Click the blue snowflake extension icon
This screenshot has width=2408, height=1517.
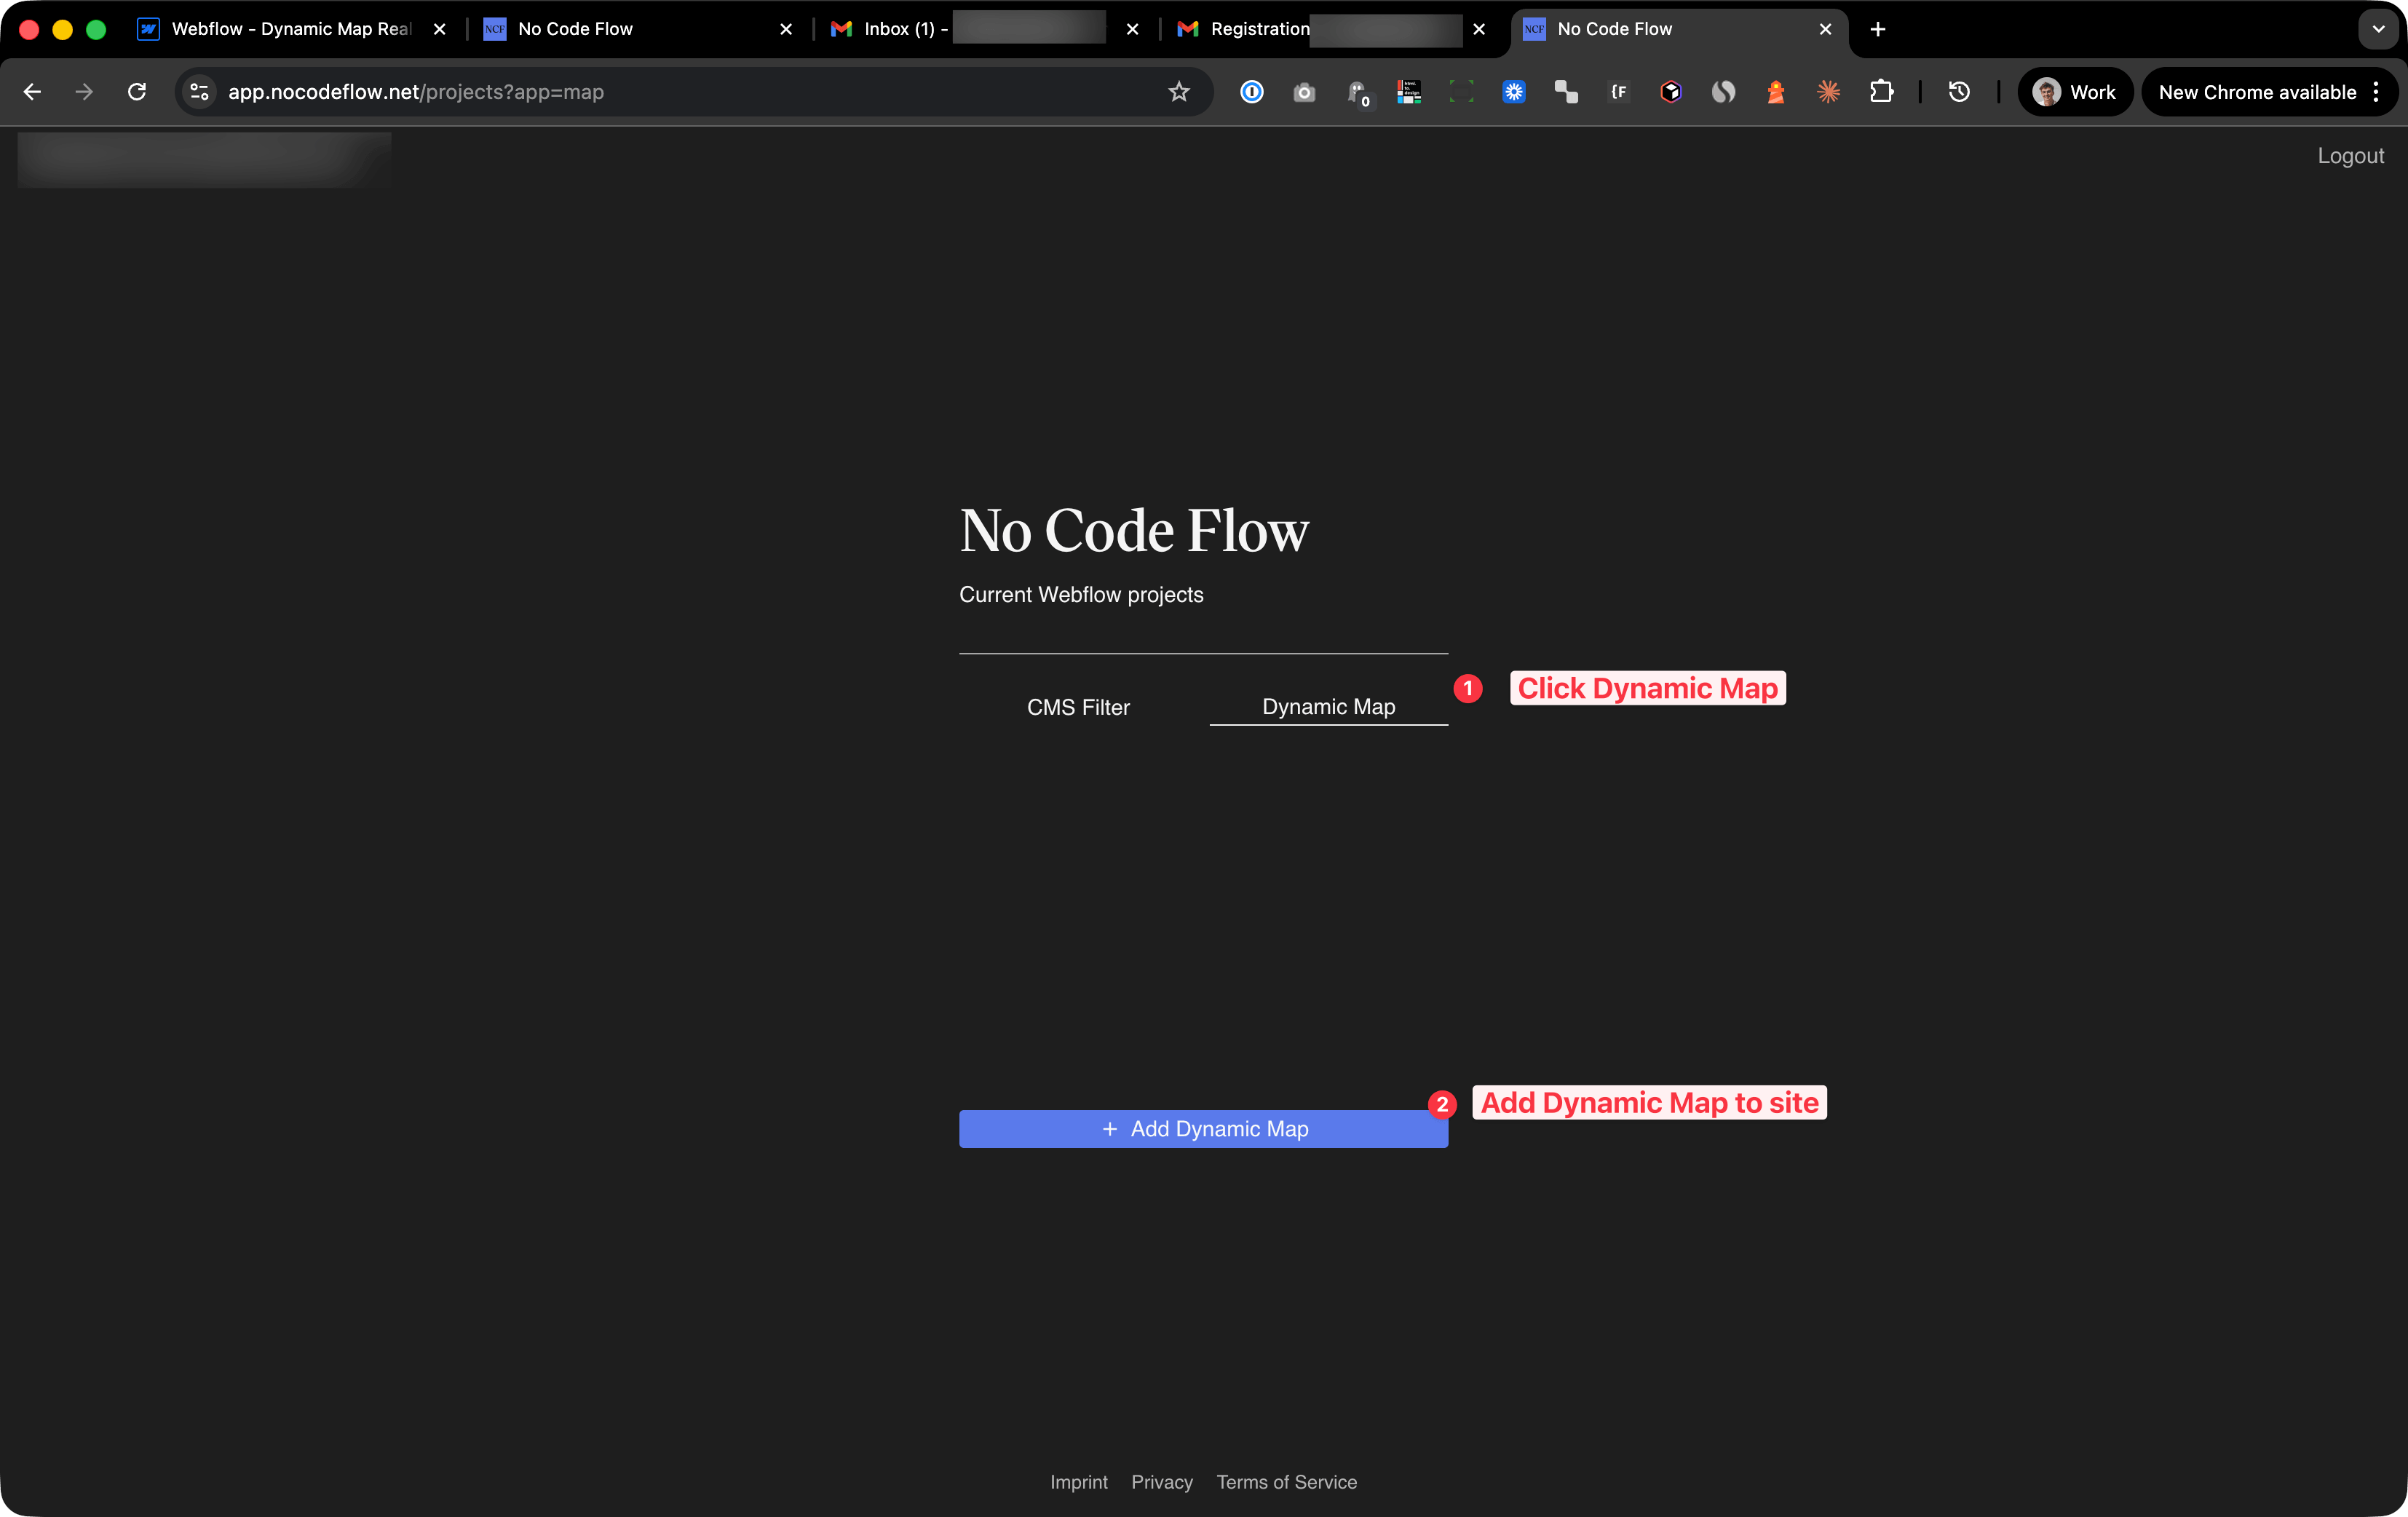[1514, 92]
